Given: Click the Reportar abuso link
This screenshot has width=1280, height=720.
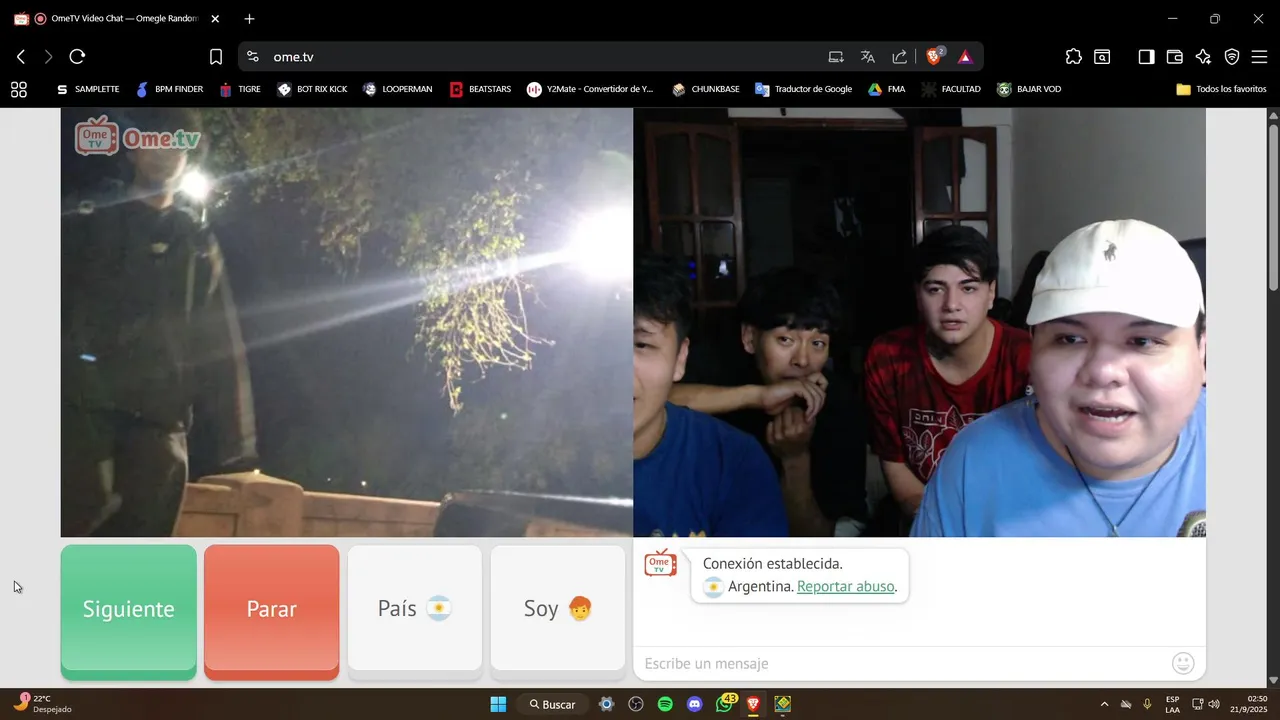Looking at the screenshot, I should 846,586.
